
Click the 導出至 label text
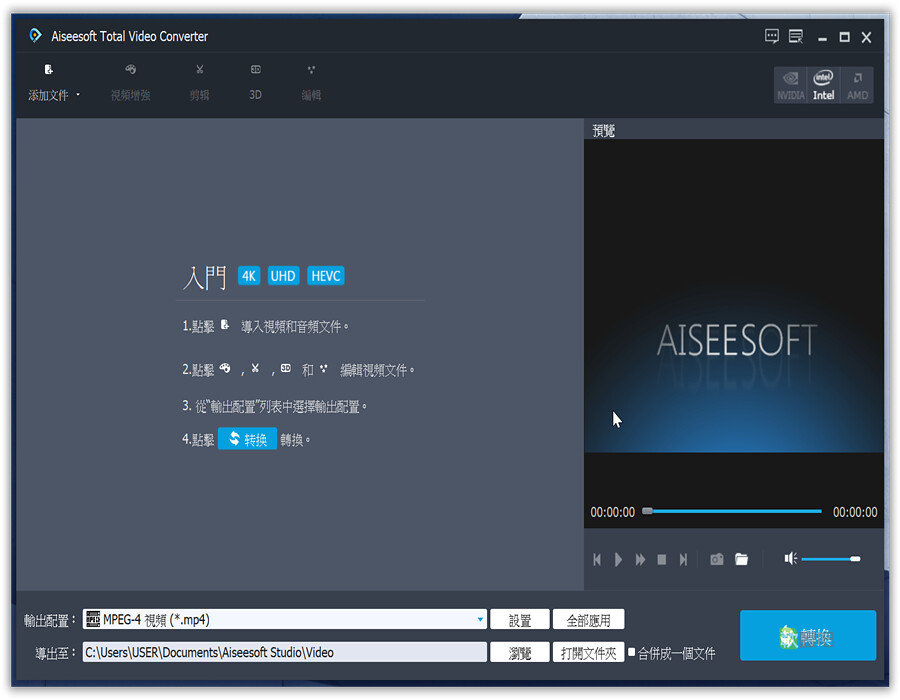(x=55, y=653)
